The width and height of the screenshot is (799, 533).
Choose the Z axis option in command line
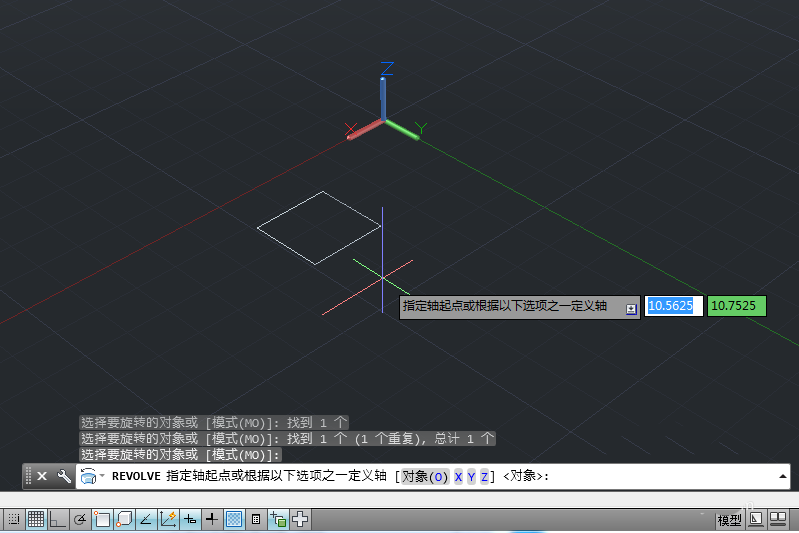(x=484, y=476)
